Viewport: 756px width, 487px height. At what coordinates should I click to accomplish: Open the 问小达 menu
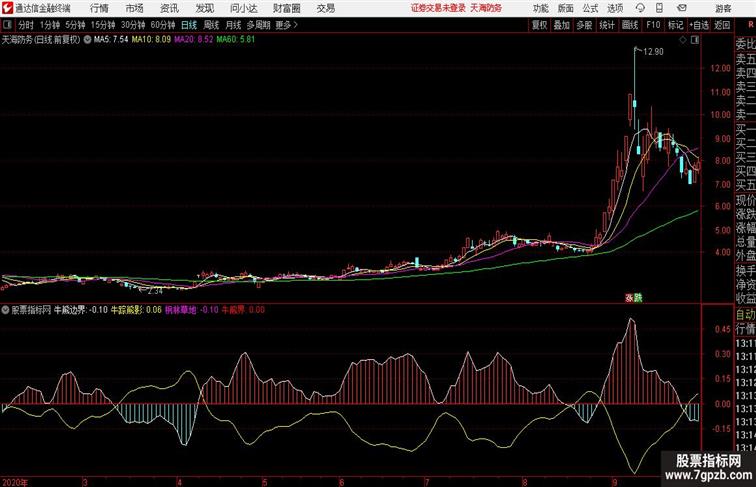click(x=243, y=8)
